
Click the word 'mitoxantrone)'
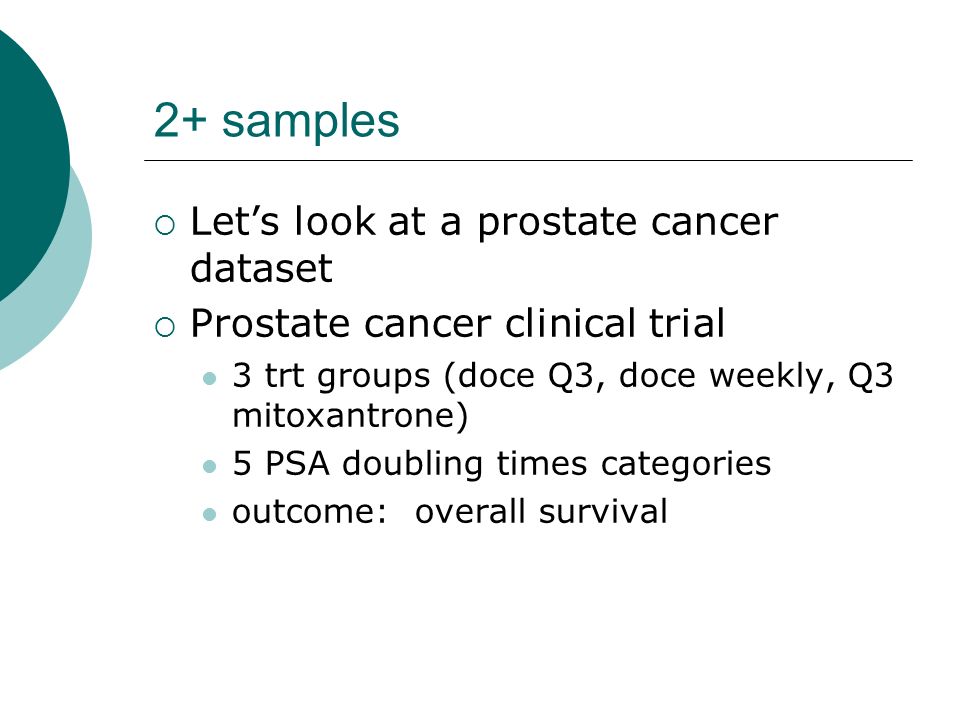(x=350, y=416)
